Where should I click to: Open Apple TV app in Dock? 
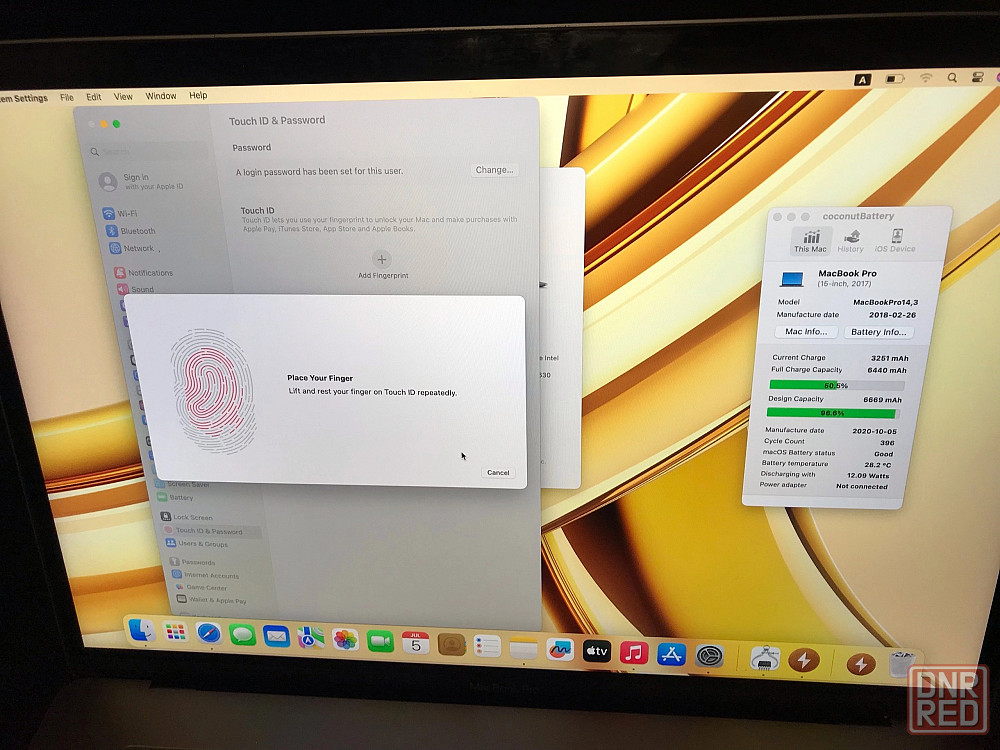click(x=597, y=651)
